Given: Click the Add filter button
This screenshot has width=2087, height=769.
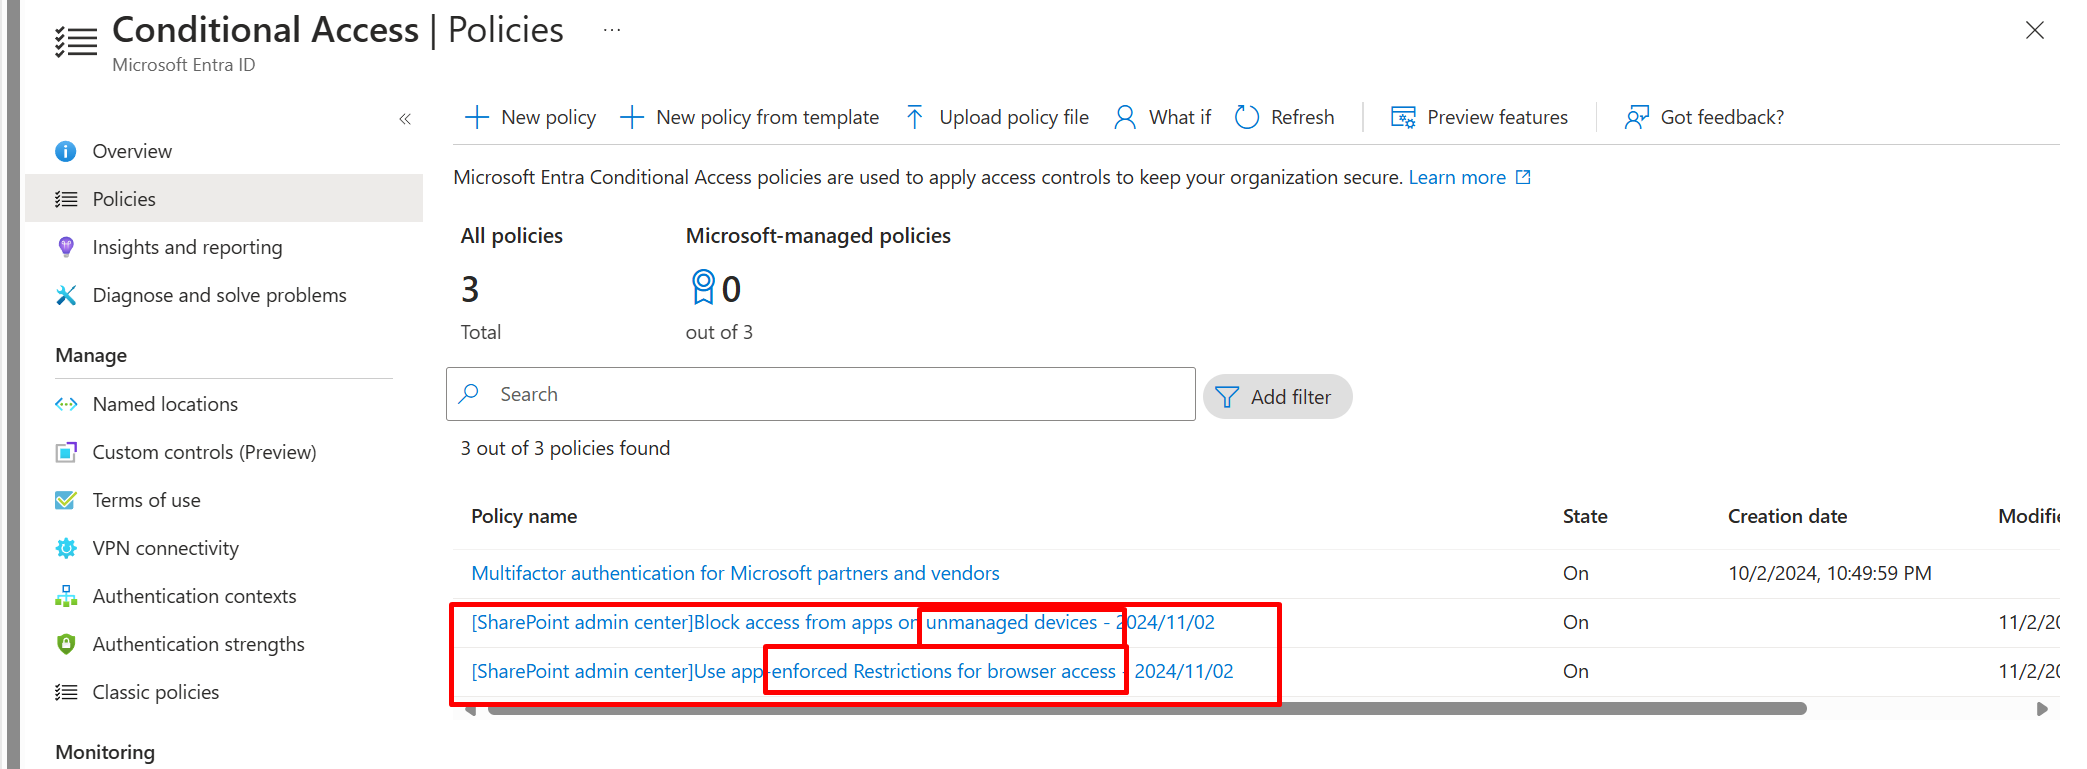Looking at the screenshot, I should 1277,397.
